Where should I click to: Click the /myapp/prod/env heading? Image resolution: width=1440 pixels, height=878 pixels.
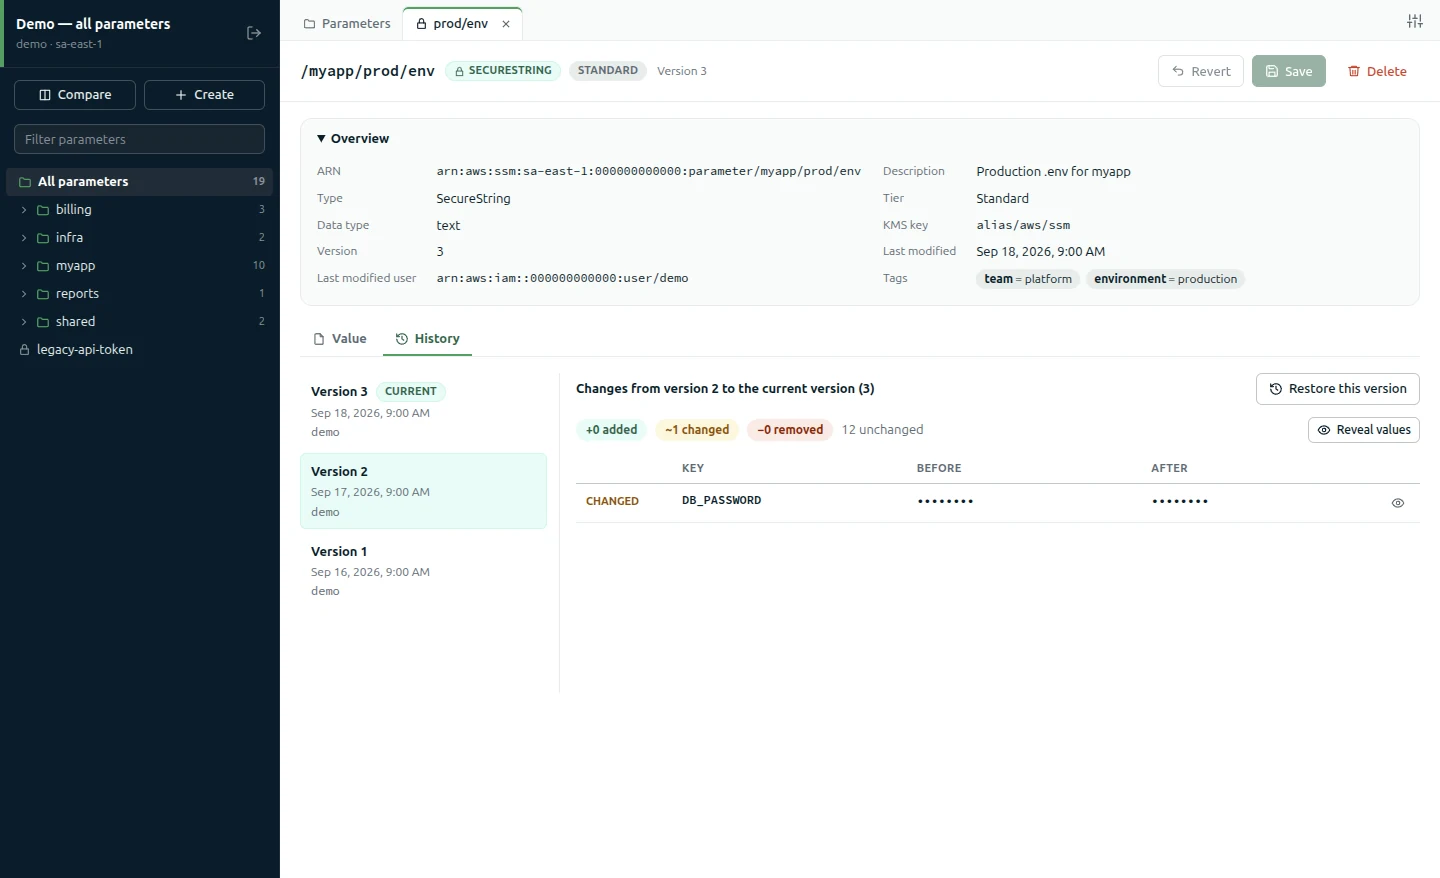(368, 71)
